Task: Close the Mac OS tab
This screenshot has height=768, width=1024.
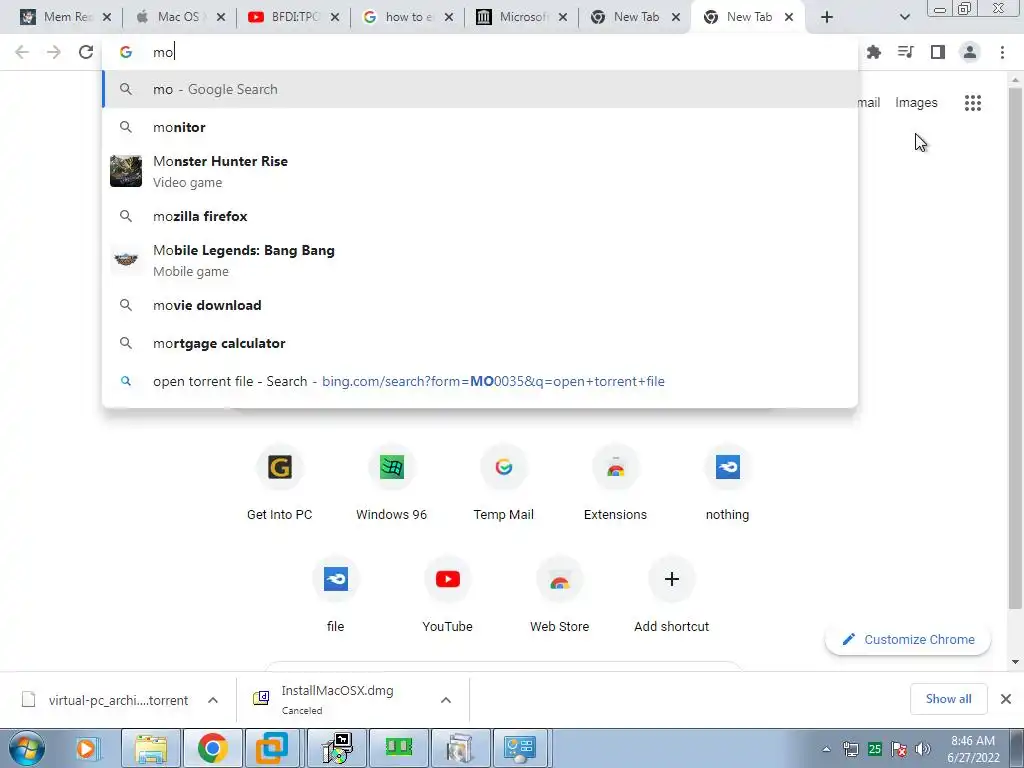Action: click(221, 18)
